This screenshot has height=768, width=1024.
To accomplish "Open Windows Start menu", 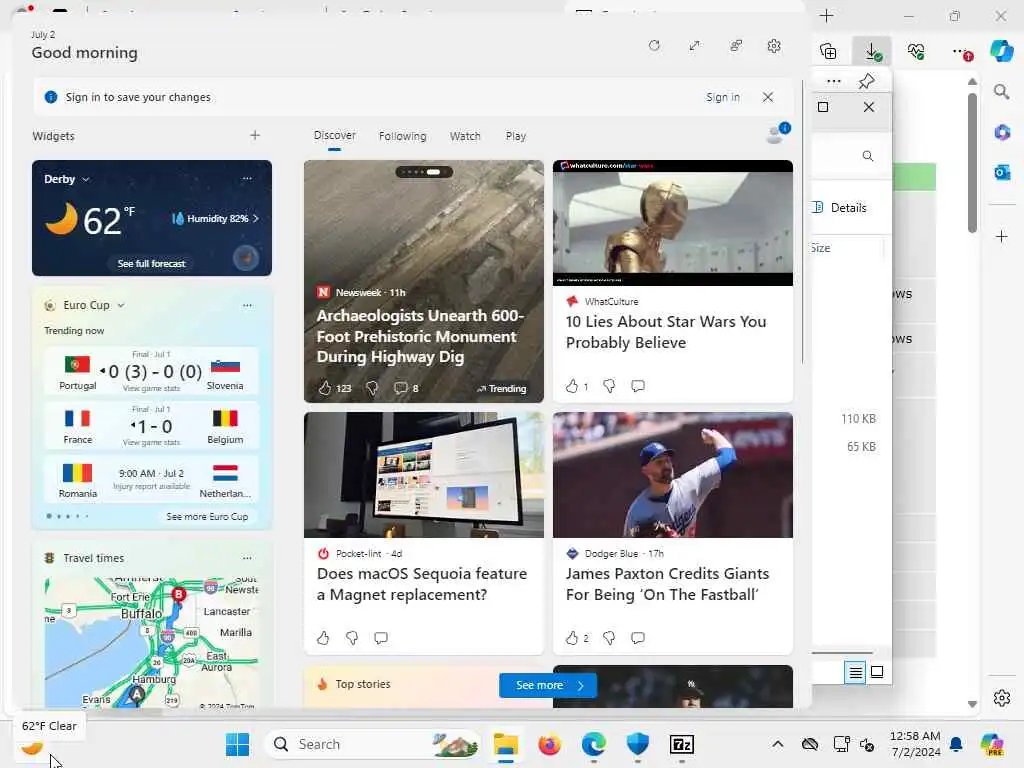I will pos(237,744).
